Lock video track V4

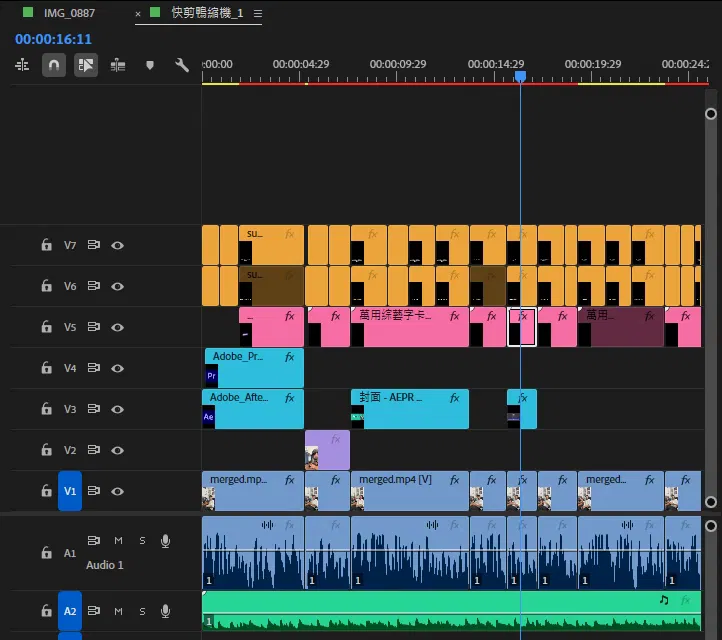[47, 368]
